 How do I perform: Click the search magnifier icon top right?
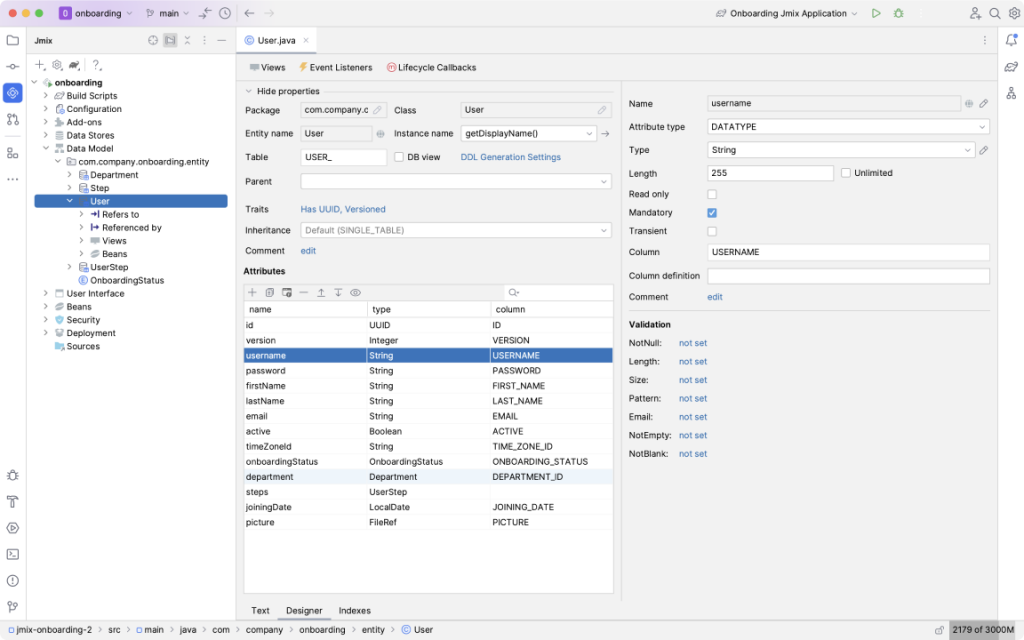click(994, 13)
